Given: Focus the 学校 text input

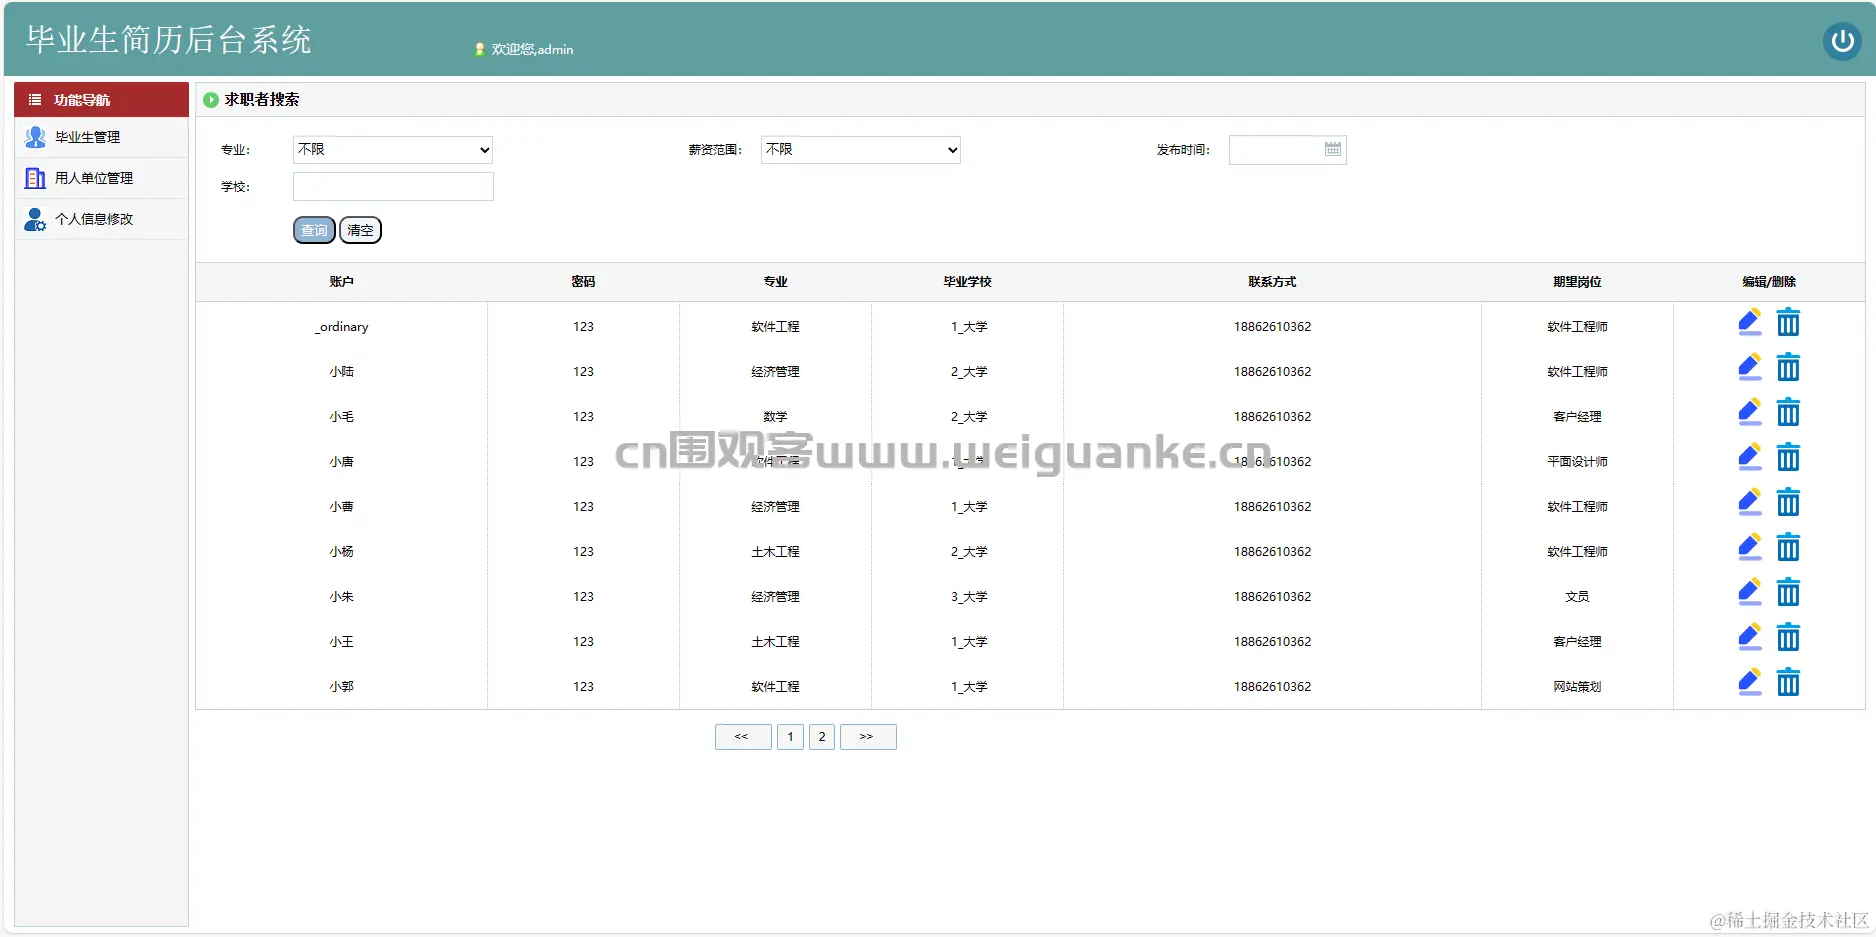Looking at the screenshot, I should point(393,187).
